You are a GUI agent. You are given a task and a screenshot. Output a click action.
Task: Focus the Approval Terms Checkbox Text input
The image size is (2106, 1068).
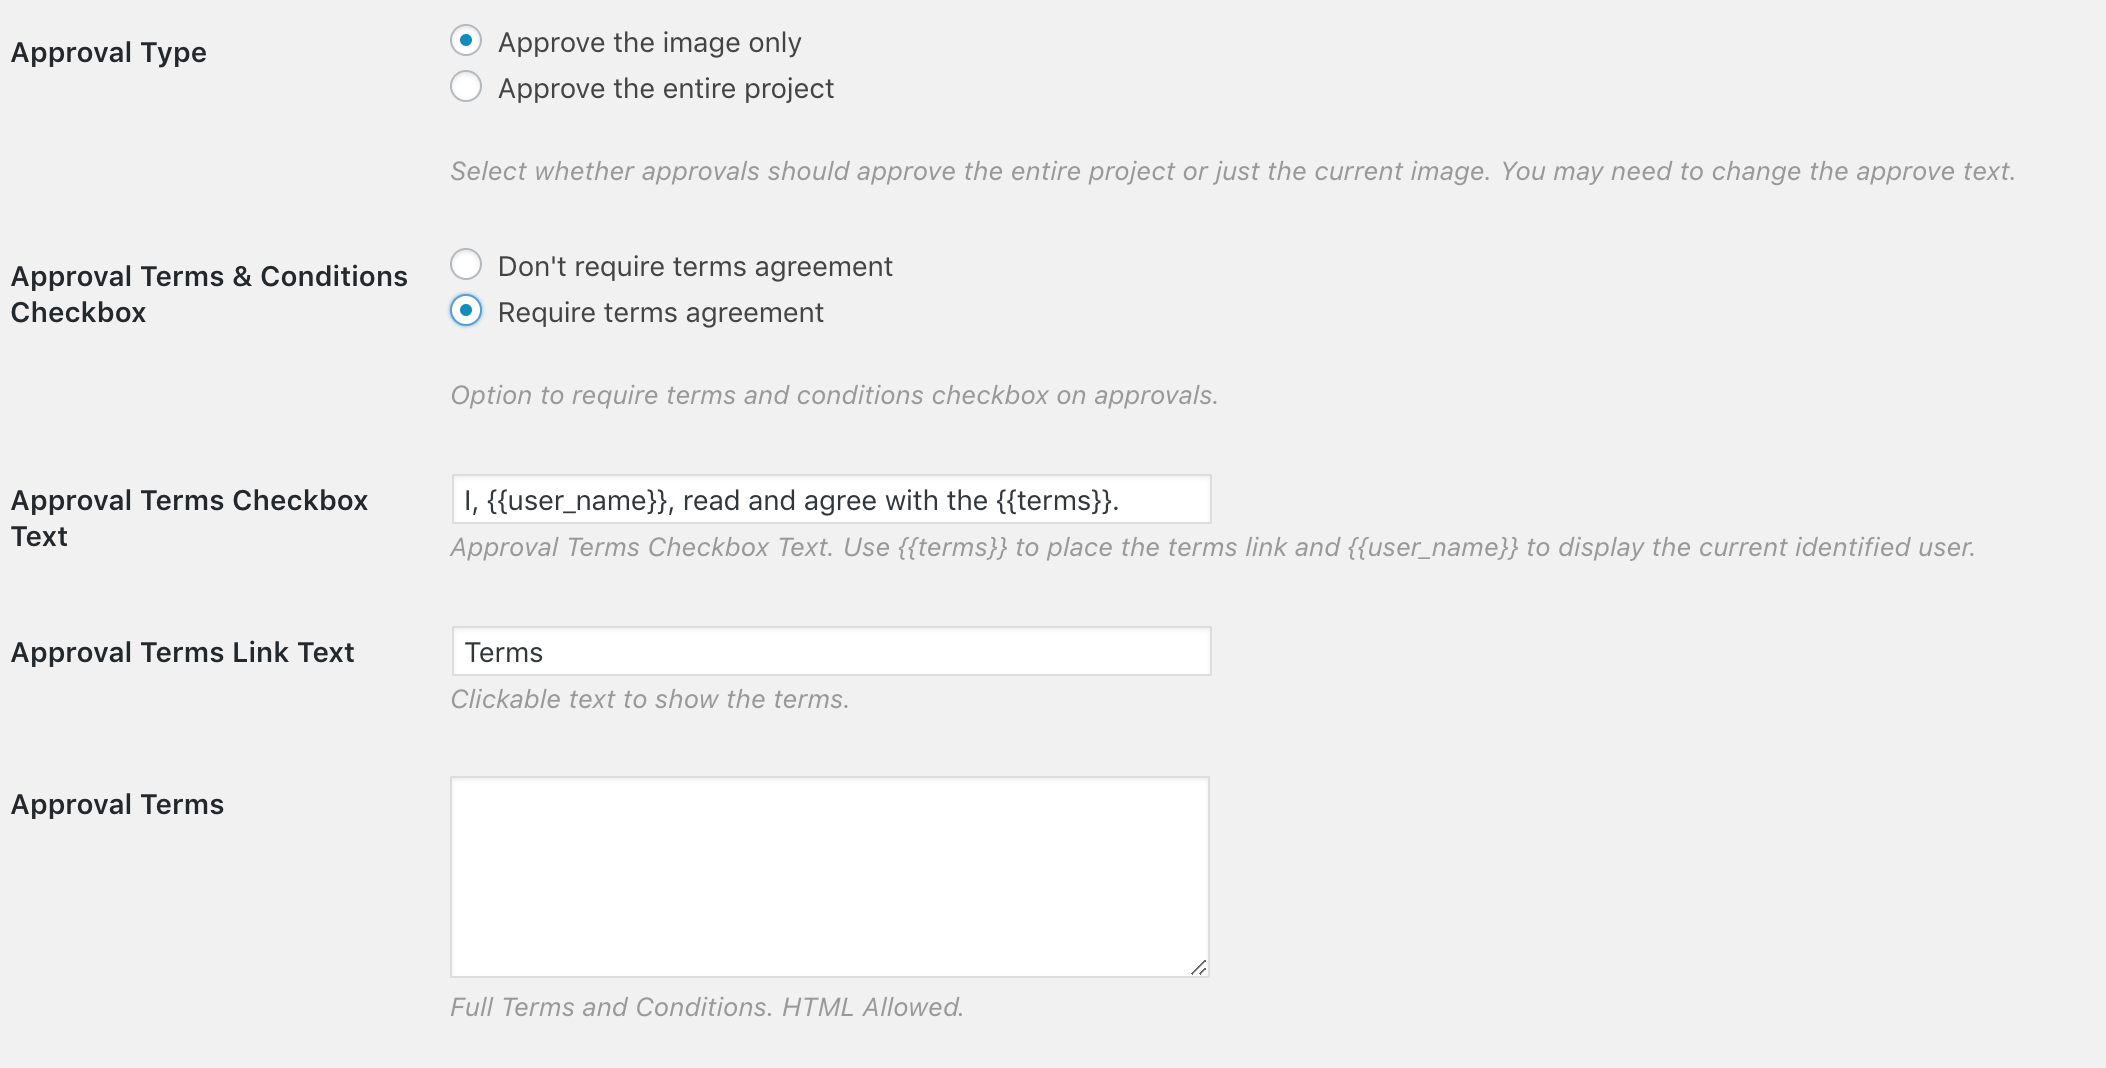pos(830,500)
